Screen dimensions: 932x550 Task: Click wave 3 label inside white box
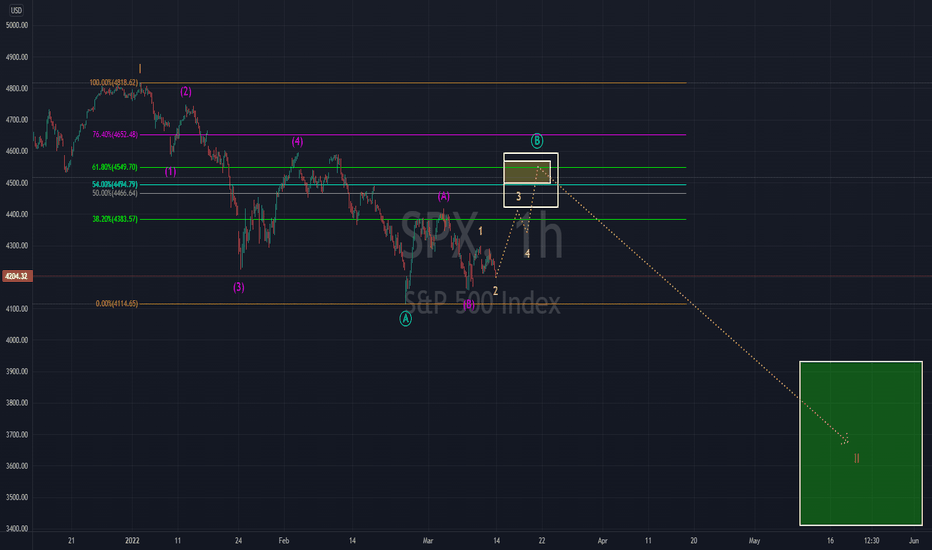518,197
